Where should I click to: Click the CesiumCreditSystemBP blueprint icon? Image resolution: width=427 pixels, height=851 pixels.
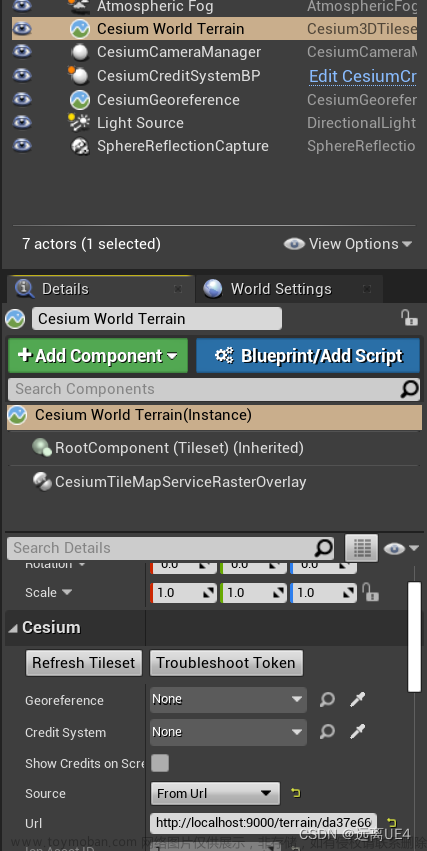point(79,76)
